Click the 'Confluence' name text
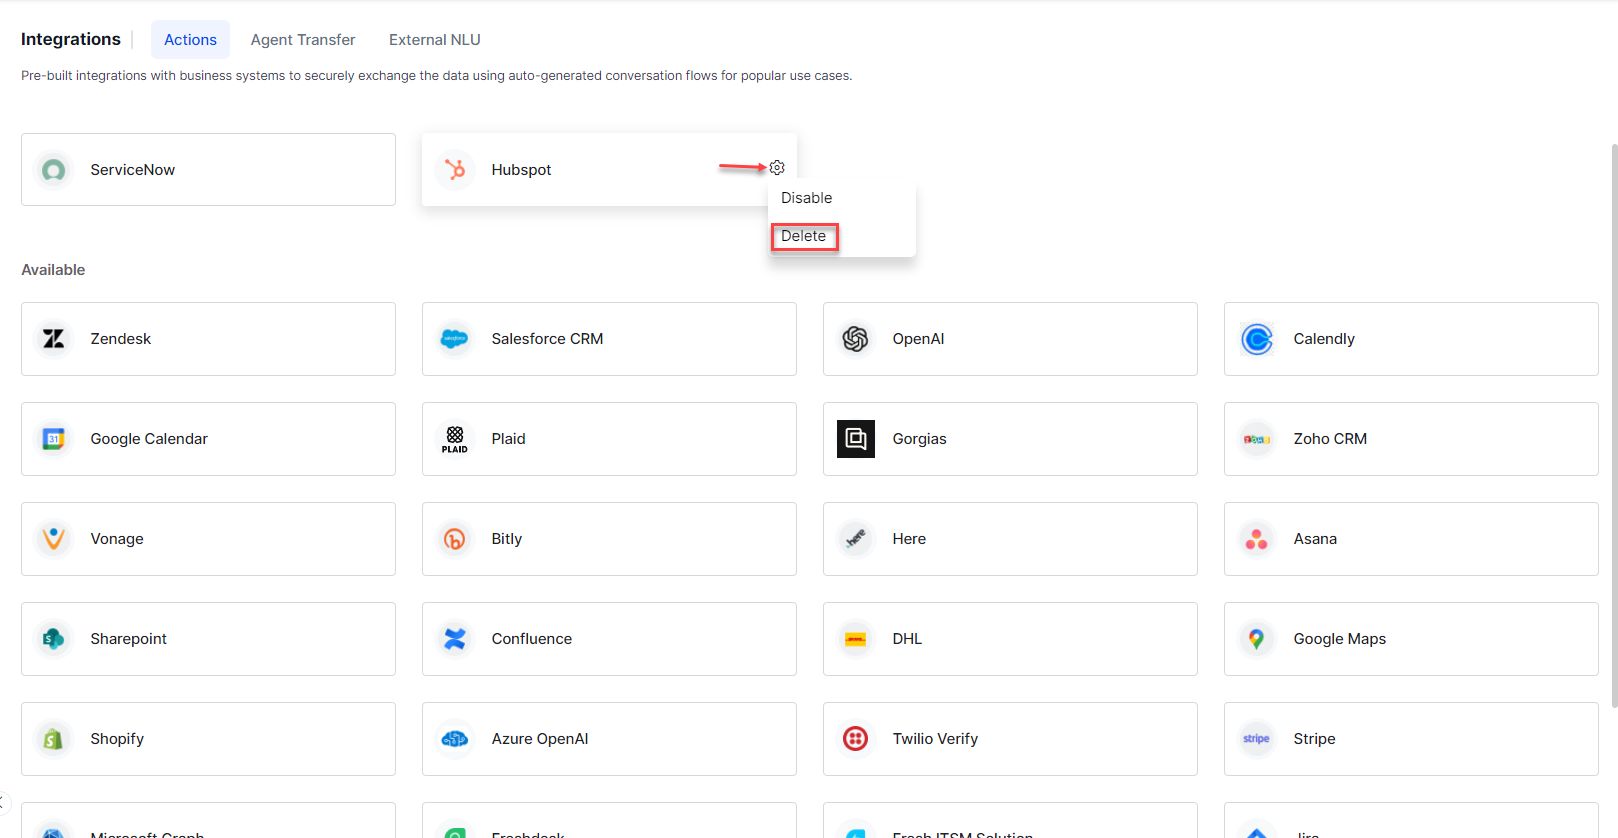Viewport: 1618px width, 838px height. 532,639
